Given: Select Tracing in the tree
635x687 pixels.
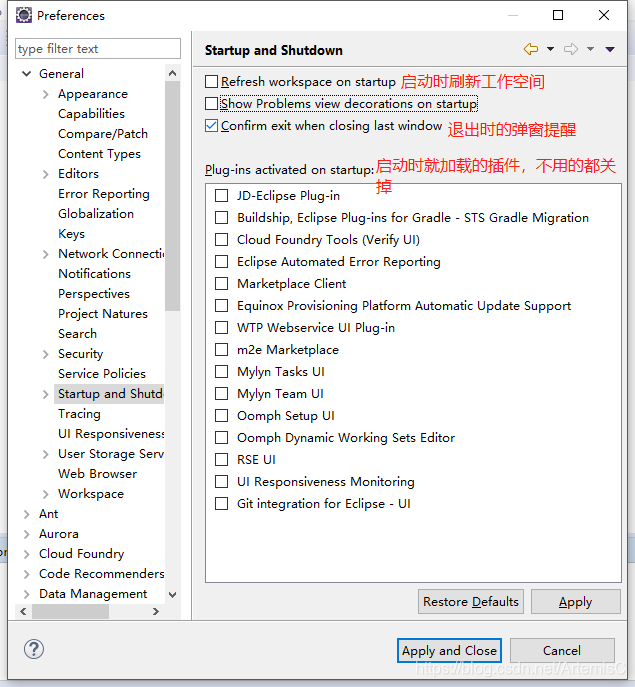Looking at the screenshot, I should click(79, 414).
